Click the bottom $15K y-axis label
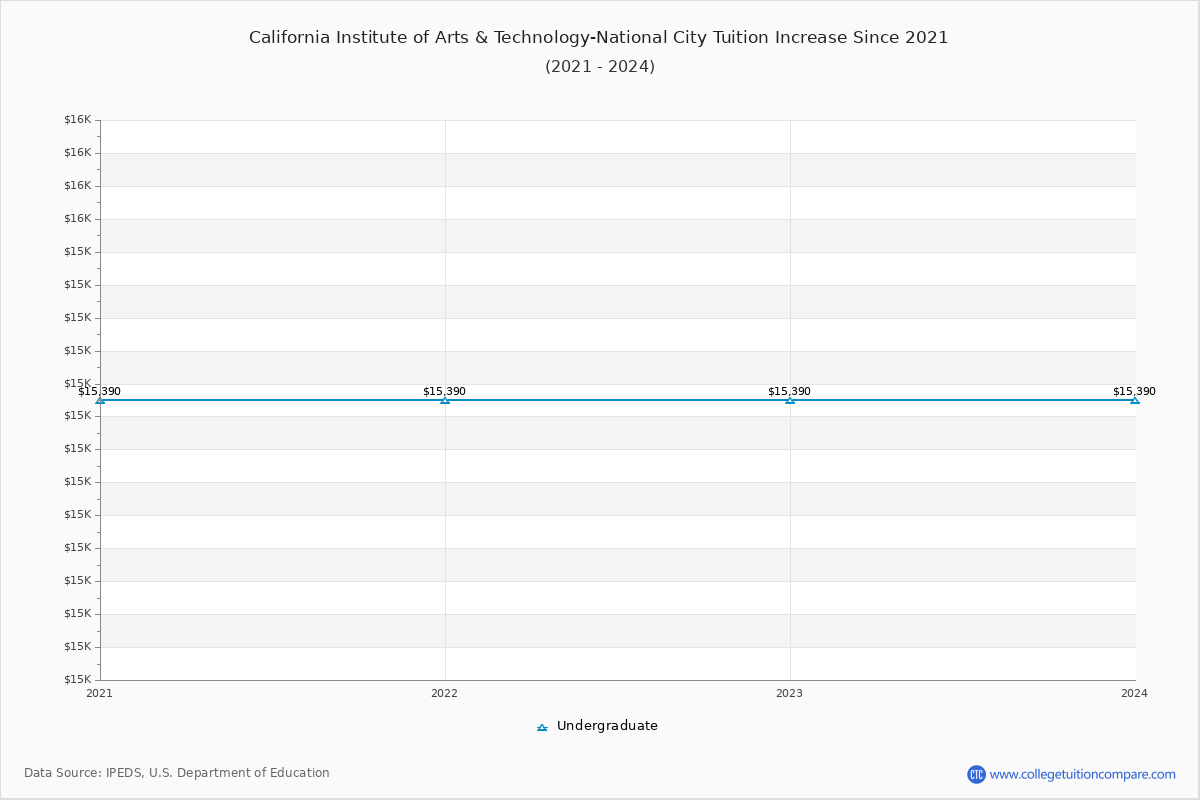The width and height of the screenshot is (1200, 800). pyautogui.click(x=78, y=680)
